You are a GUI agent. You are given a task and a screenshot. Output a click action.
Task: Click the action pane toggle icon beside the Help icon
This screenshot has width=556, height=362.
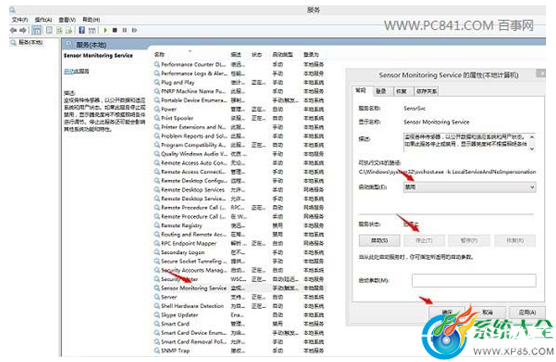click(x=92, y=30)
